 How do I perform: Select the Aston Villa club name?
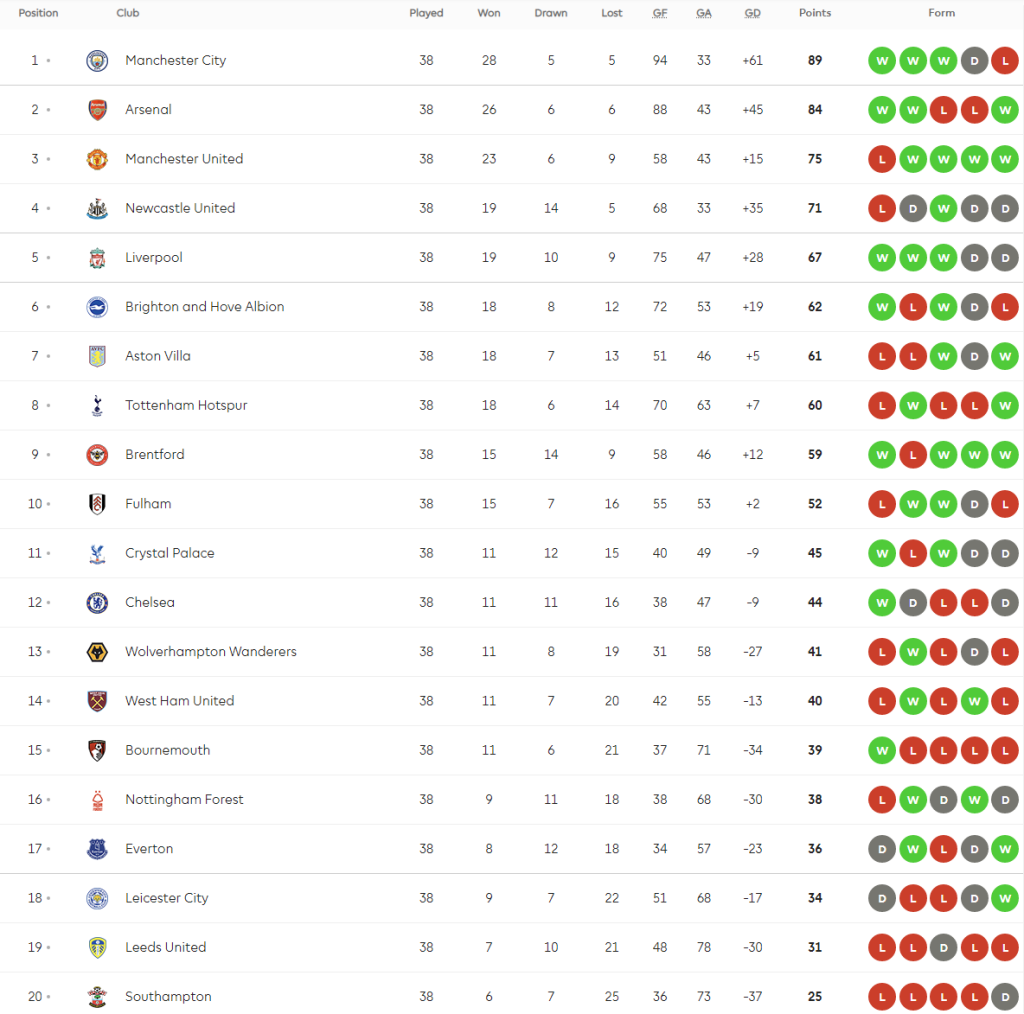coord(158,356)
